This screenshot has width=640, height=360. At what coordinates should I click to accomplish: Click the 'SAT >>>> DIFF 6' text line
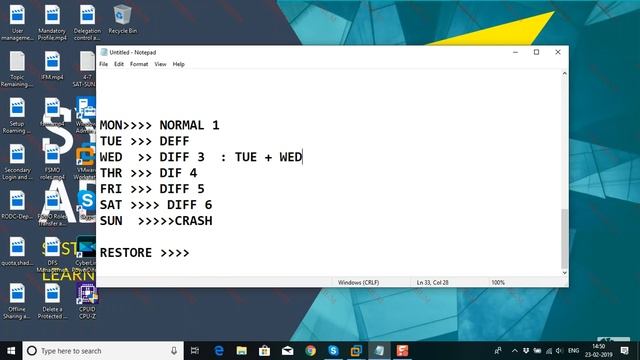pos(156,204)
